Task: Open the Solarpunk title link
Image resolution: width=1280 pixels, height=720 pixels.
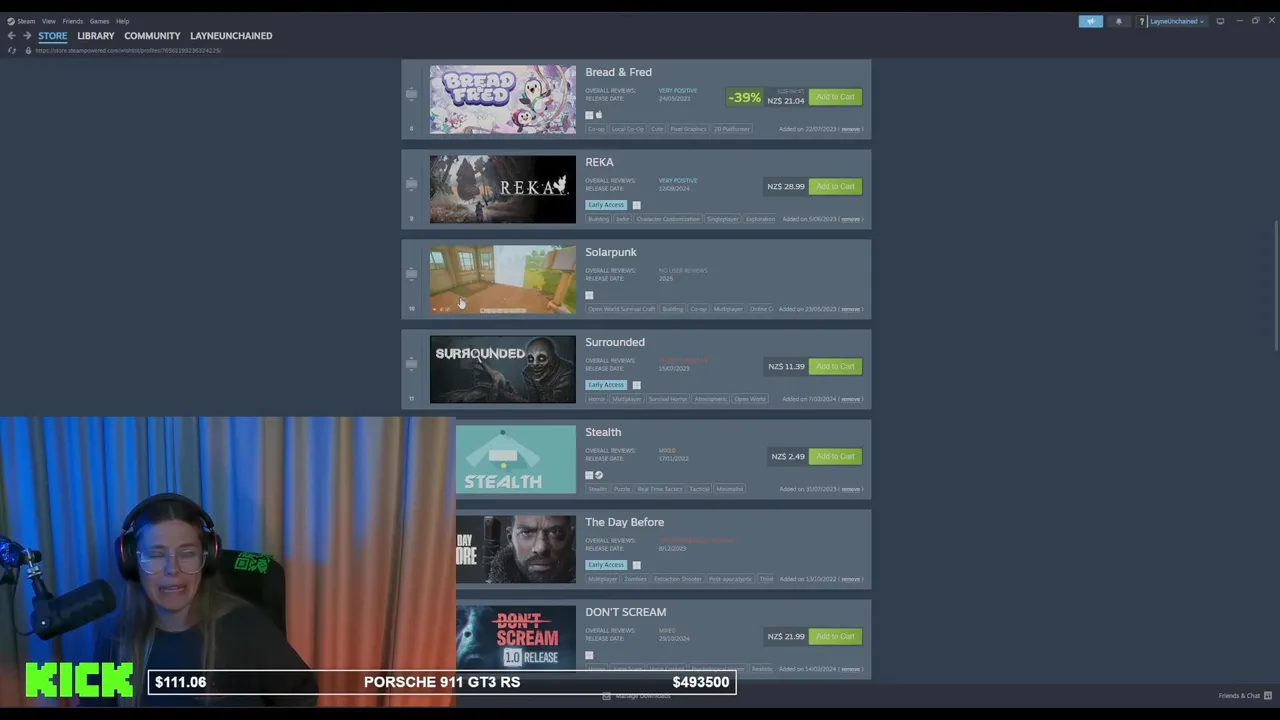Action: 611,252
